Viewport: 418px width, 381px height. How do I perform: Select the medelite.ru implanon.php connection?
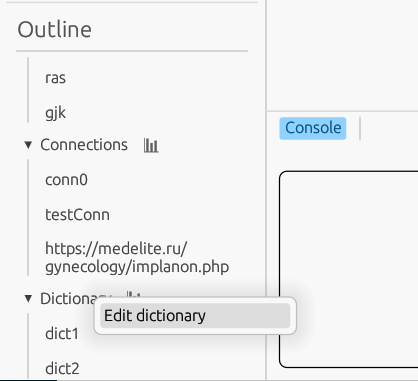137,258
